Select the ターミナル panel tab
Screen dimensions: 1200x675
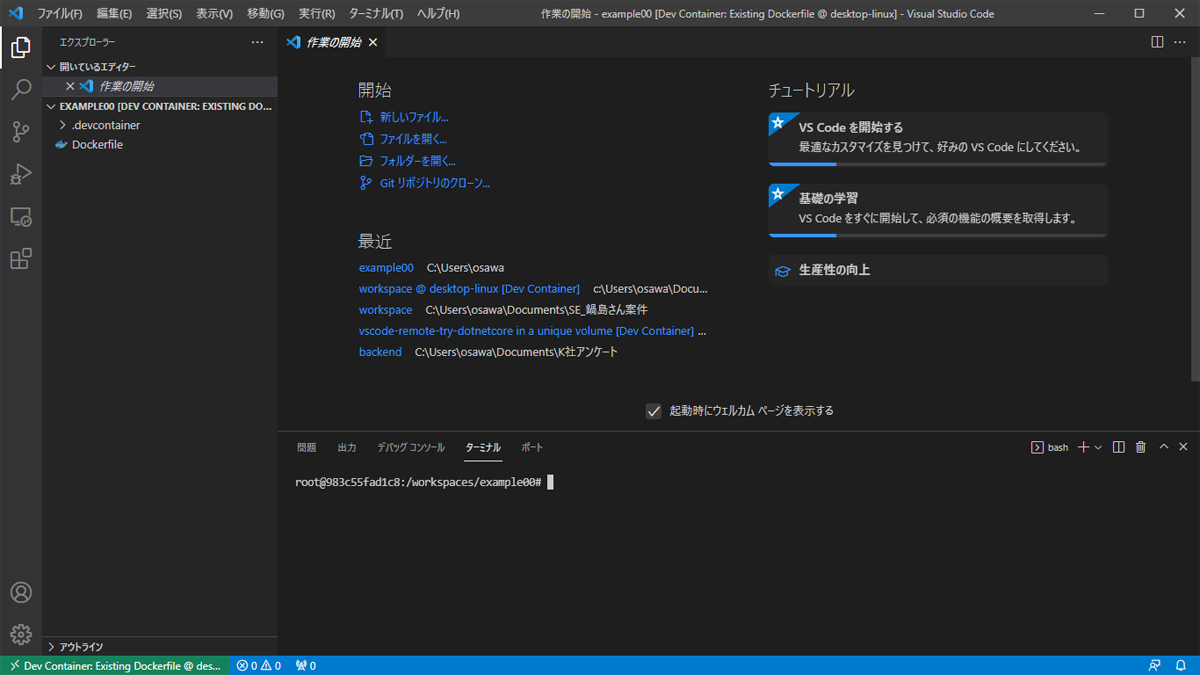[483, 447]
